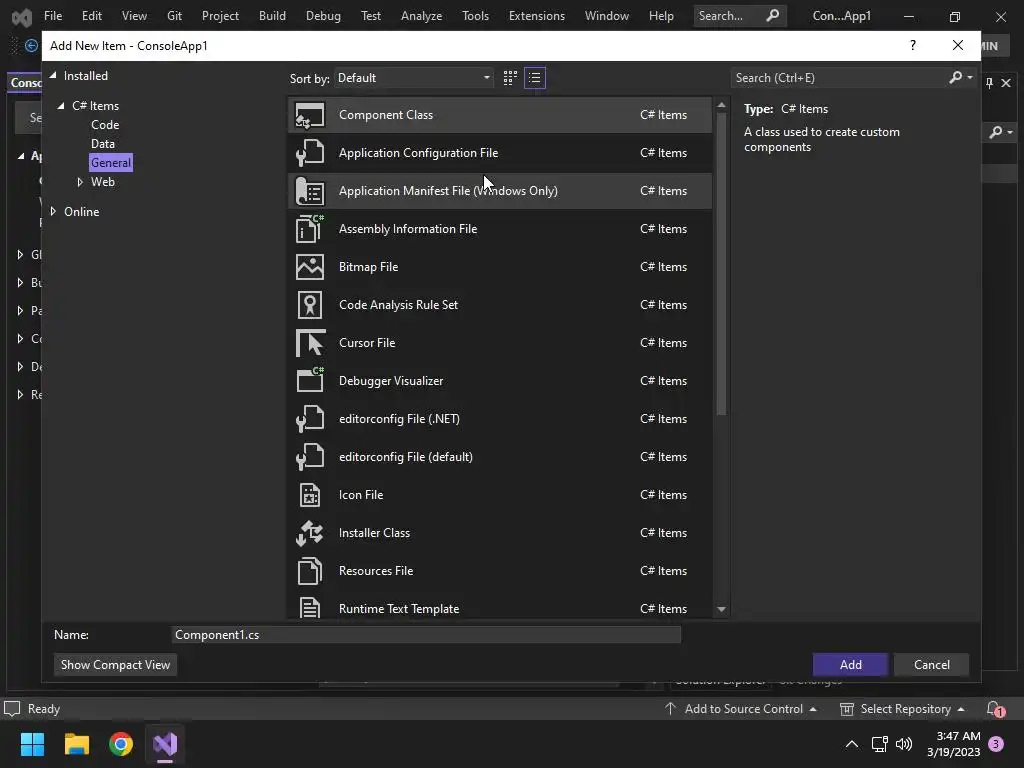Open the Edit menu

pyautogui.click(x=91, y=16)
